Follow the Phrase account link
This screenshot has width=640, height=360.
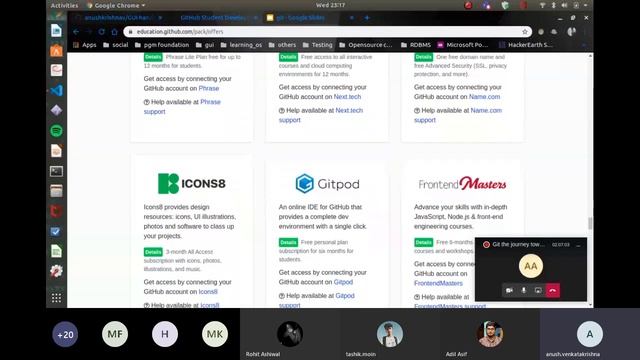click(x=209, y=88)
